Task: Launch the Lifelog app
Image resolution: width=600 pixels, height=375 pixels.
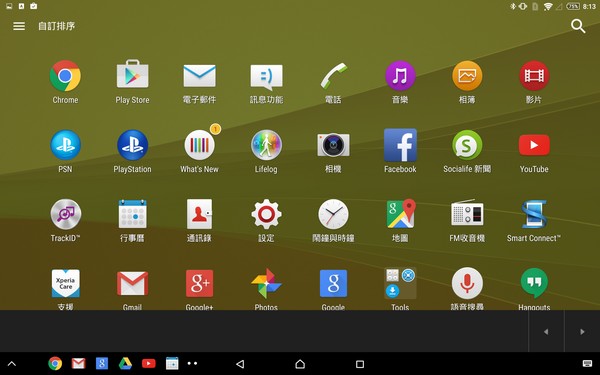Action: pos(266,145)
